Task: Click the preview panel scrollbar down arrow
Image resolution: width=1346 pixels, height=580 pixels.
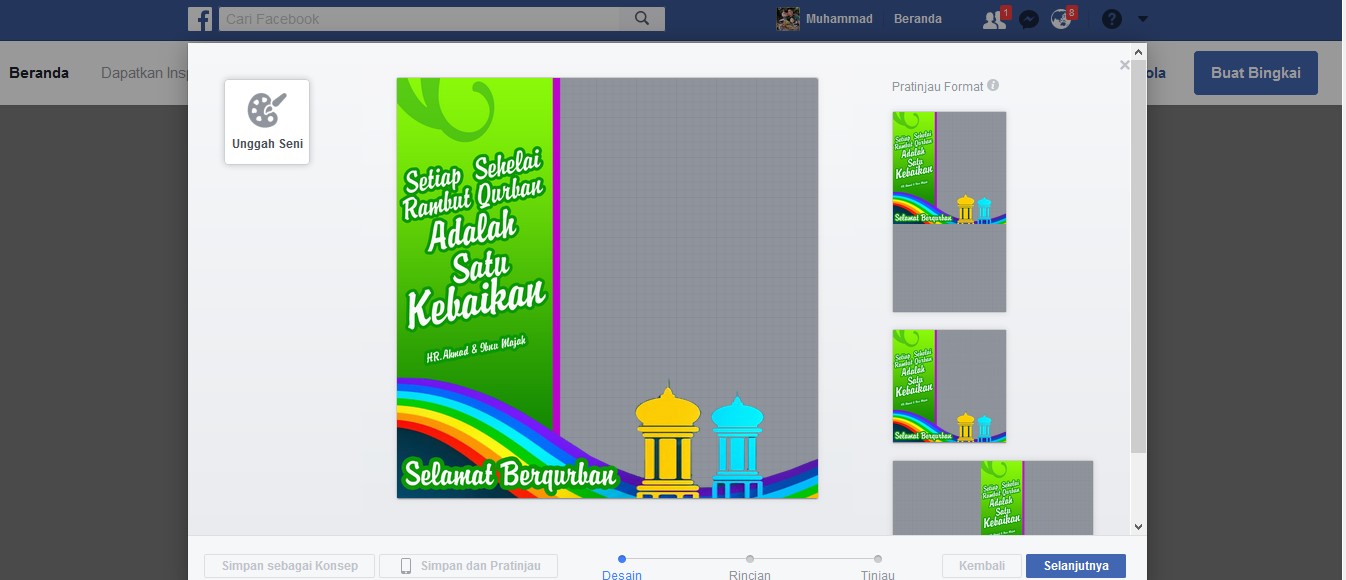Action: click(x=1138, y=526)
